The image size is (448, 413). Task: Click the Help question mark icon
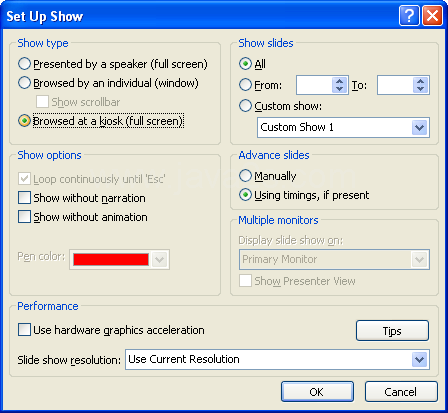[409, 15]
